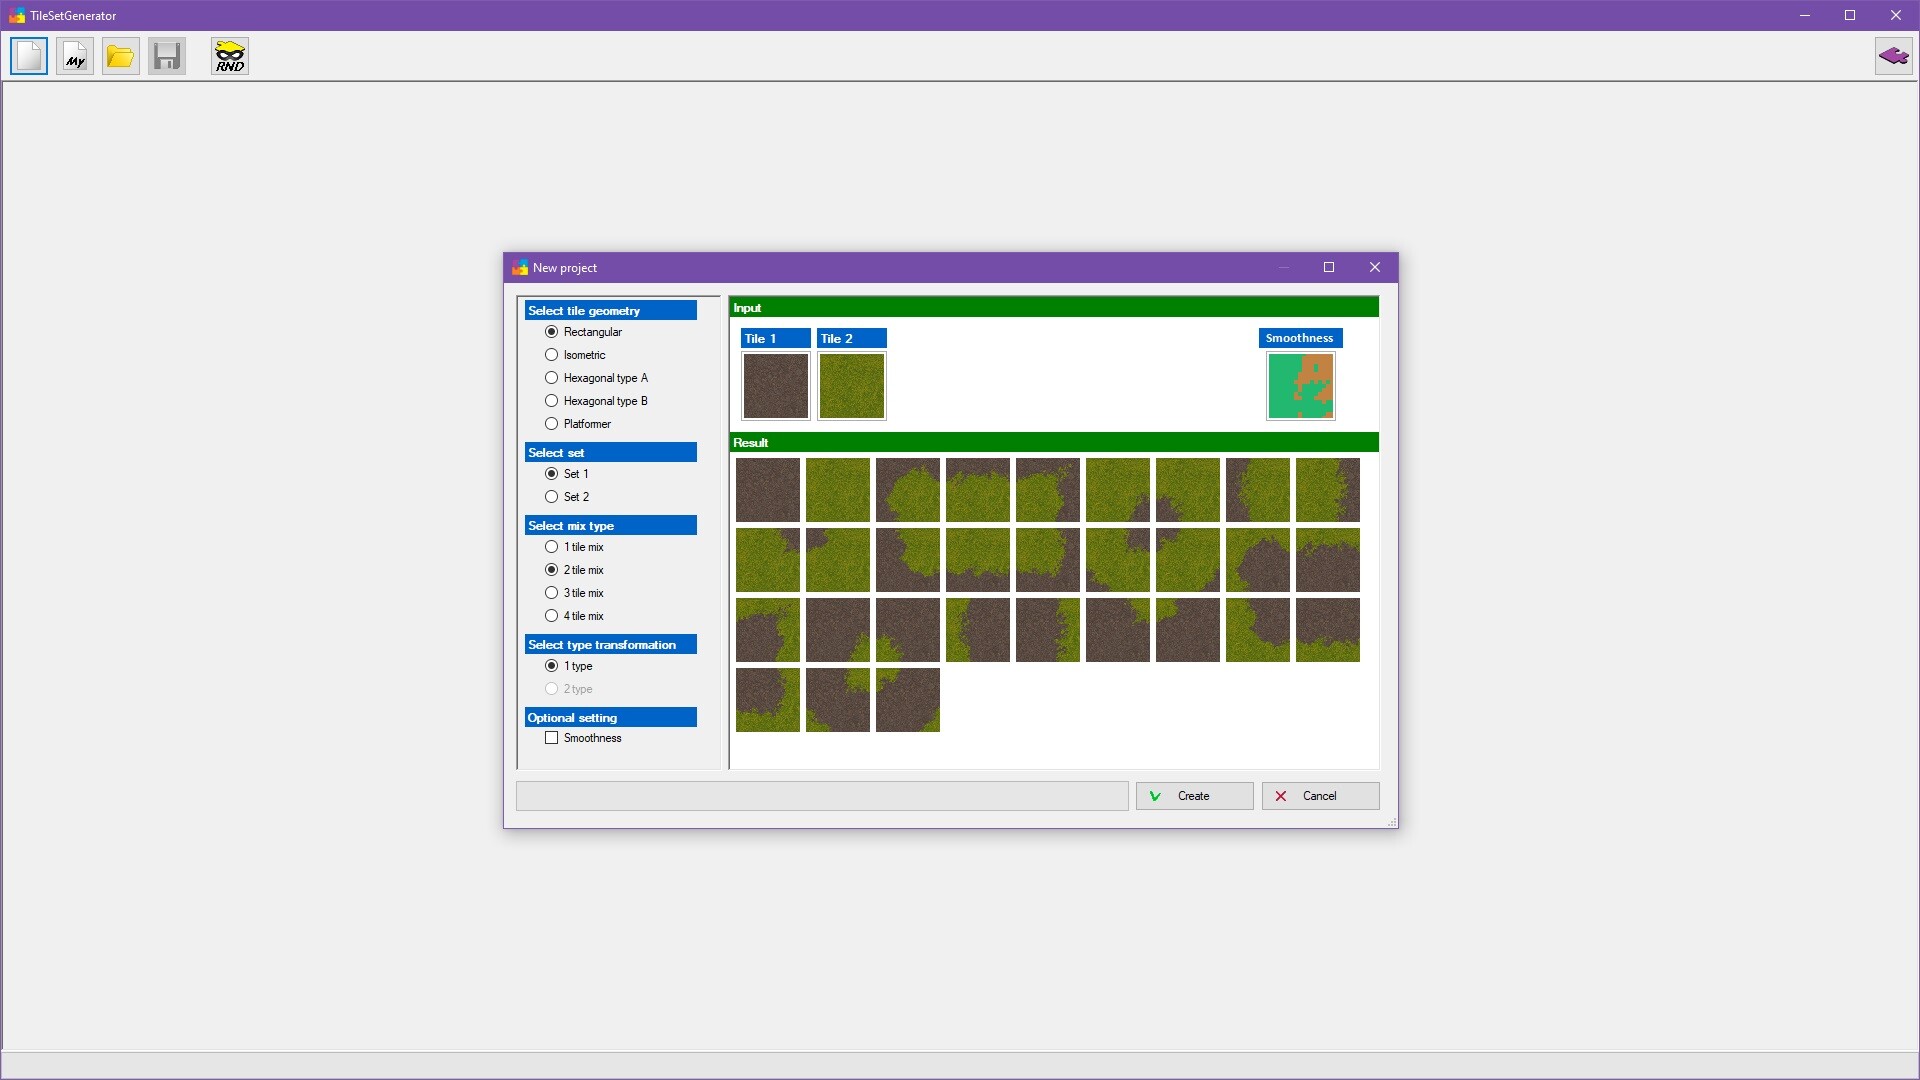Select 3 tile mix option
1920x1080 pixels.
552,593
